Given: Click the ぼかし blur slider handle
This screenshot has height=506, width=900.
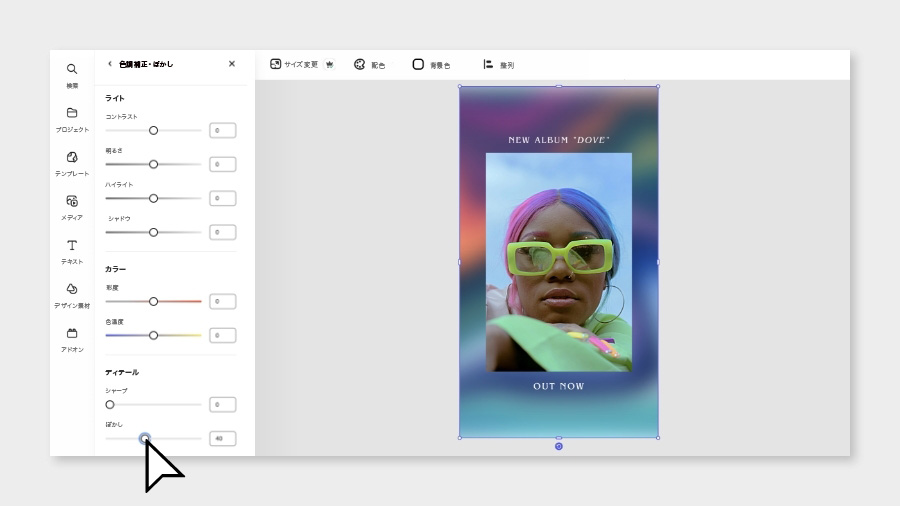Looking at the screenshot, I should [x=145, y=438].
